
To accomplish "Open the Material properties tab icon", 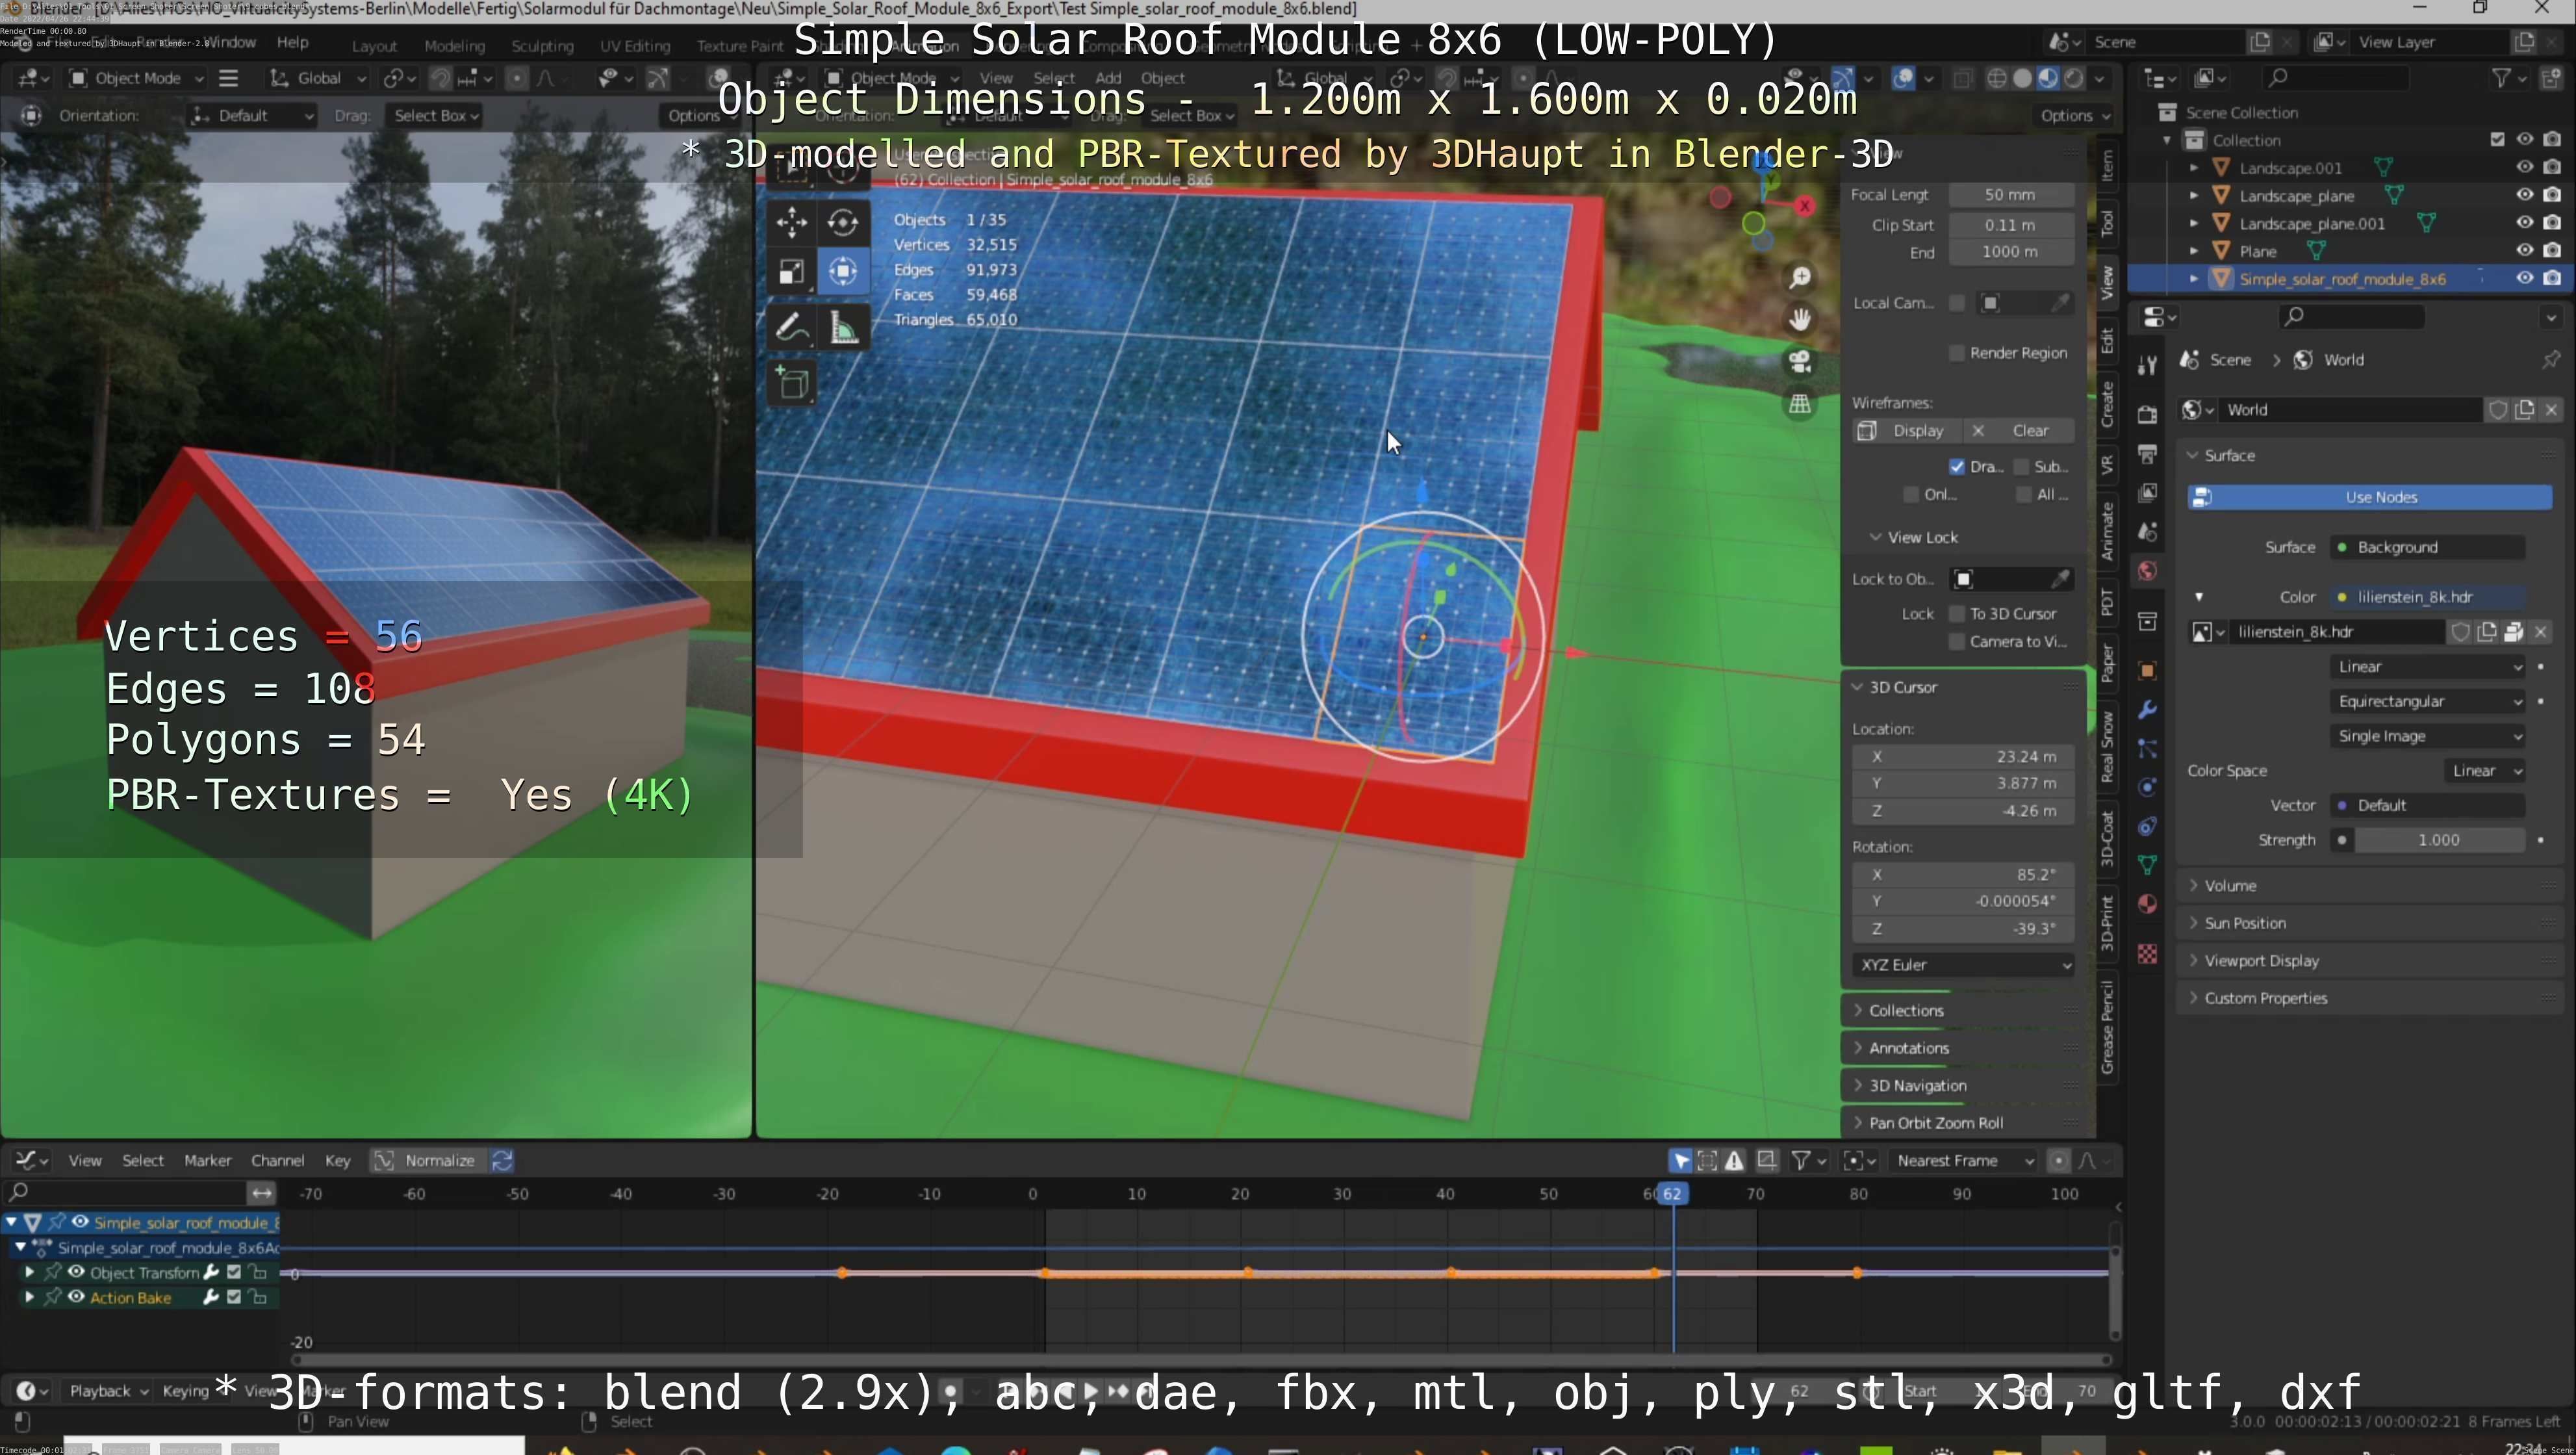I will (2147, 904).
